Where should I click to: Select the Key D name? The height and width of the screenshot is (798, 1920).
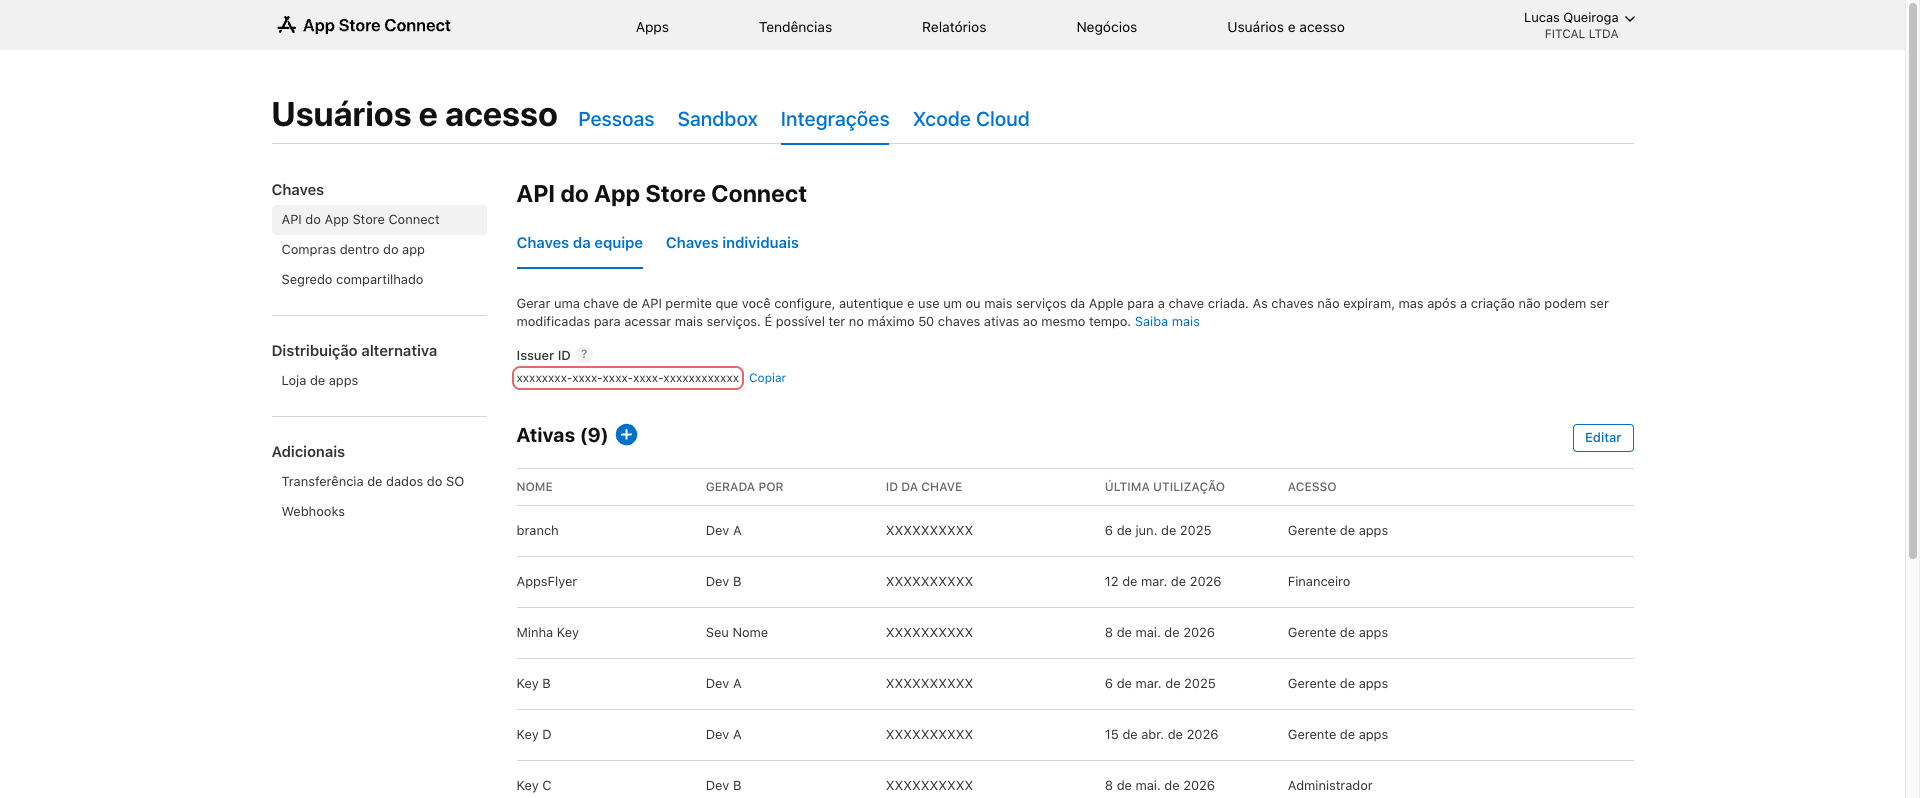click(x=534, y=735)
